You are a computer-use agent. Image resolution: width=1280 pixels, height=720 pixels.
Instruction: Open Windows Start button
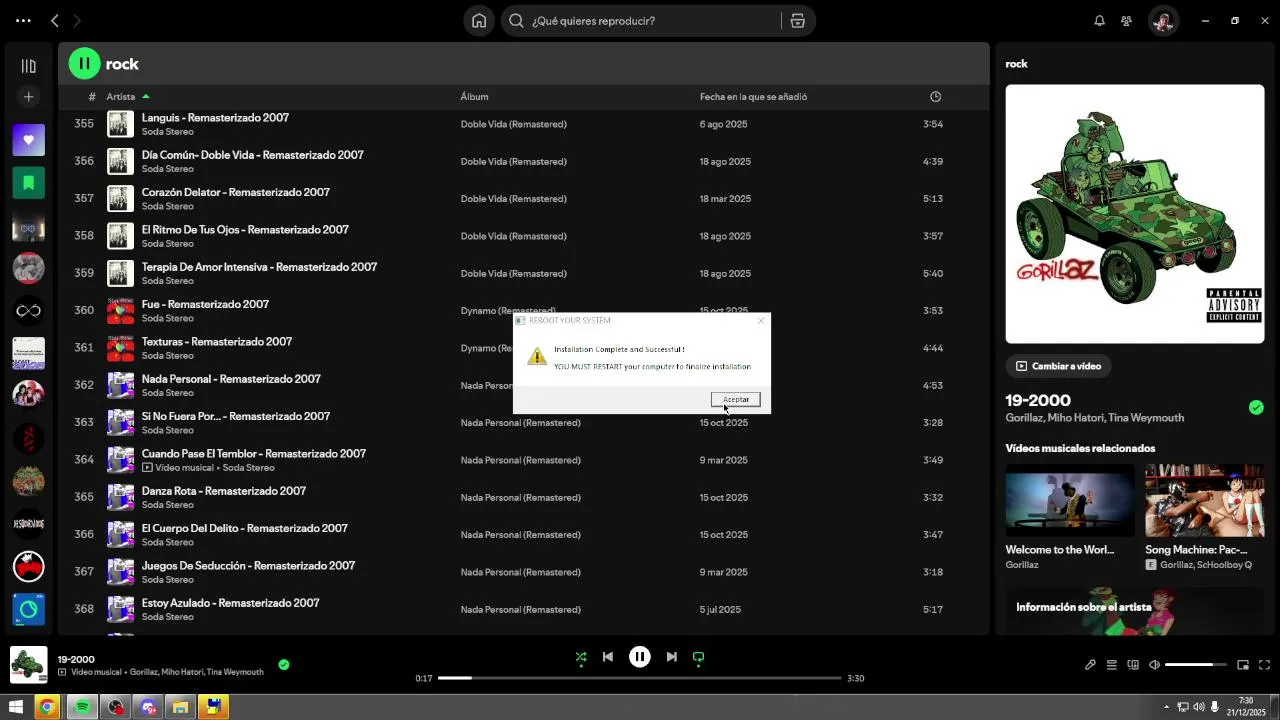[x=15, y=708]
